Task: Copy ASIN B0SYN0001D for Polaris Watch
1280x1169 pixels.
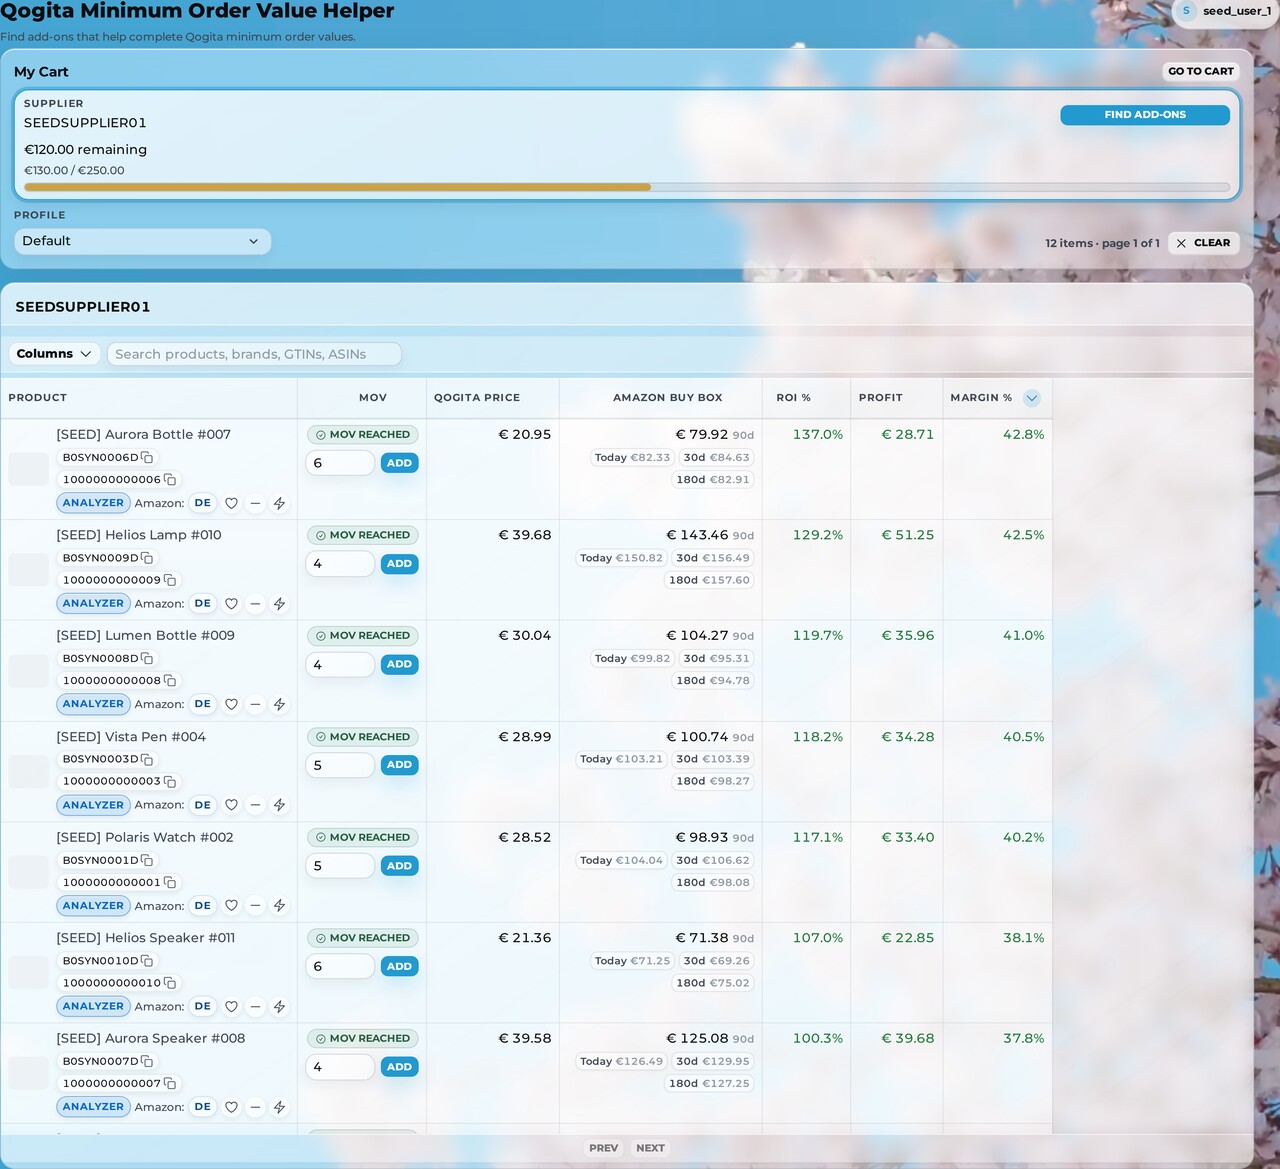Action: tap(147, 860)
